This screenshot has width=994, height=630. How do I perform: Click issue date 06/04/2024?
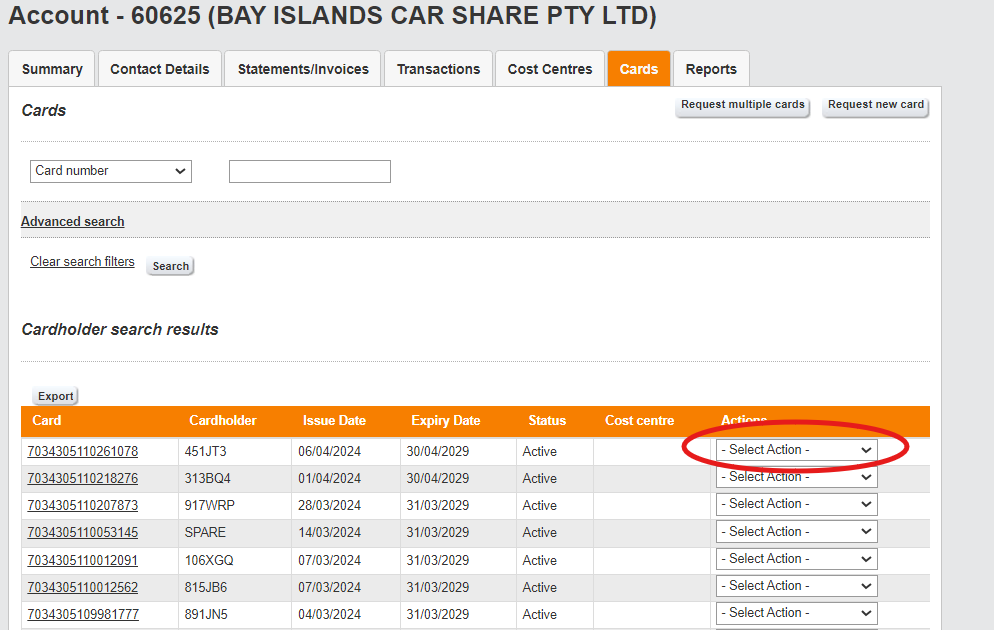(330, 451)
